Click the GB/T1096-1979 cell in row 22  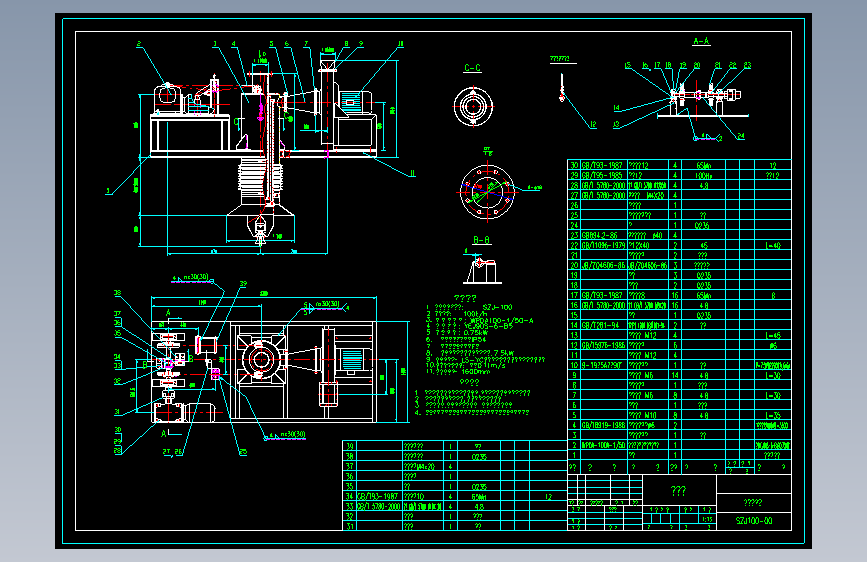(x=603, y=245)
